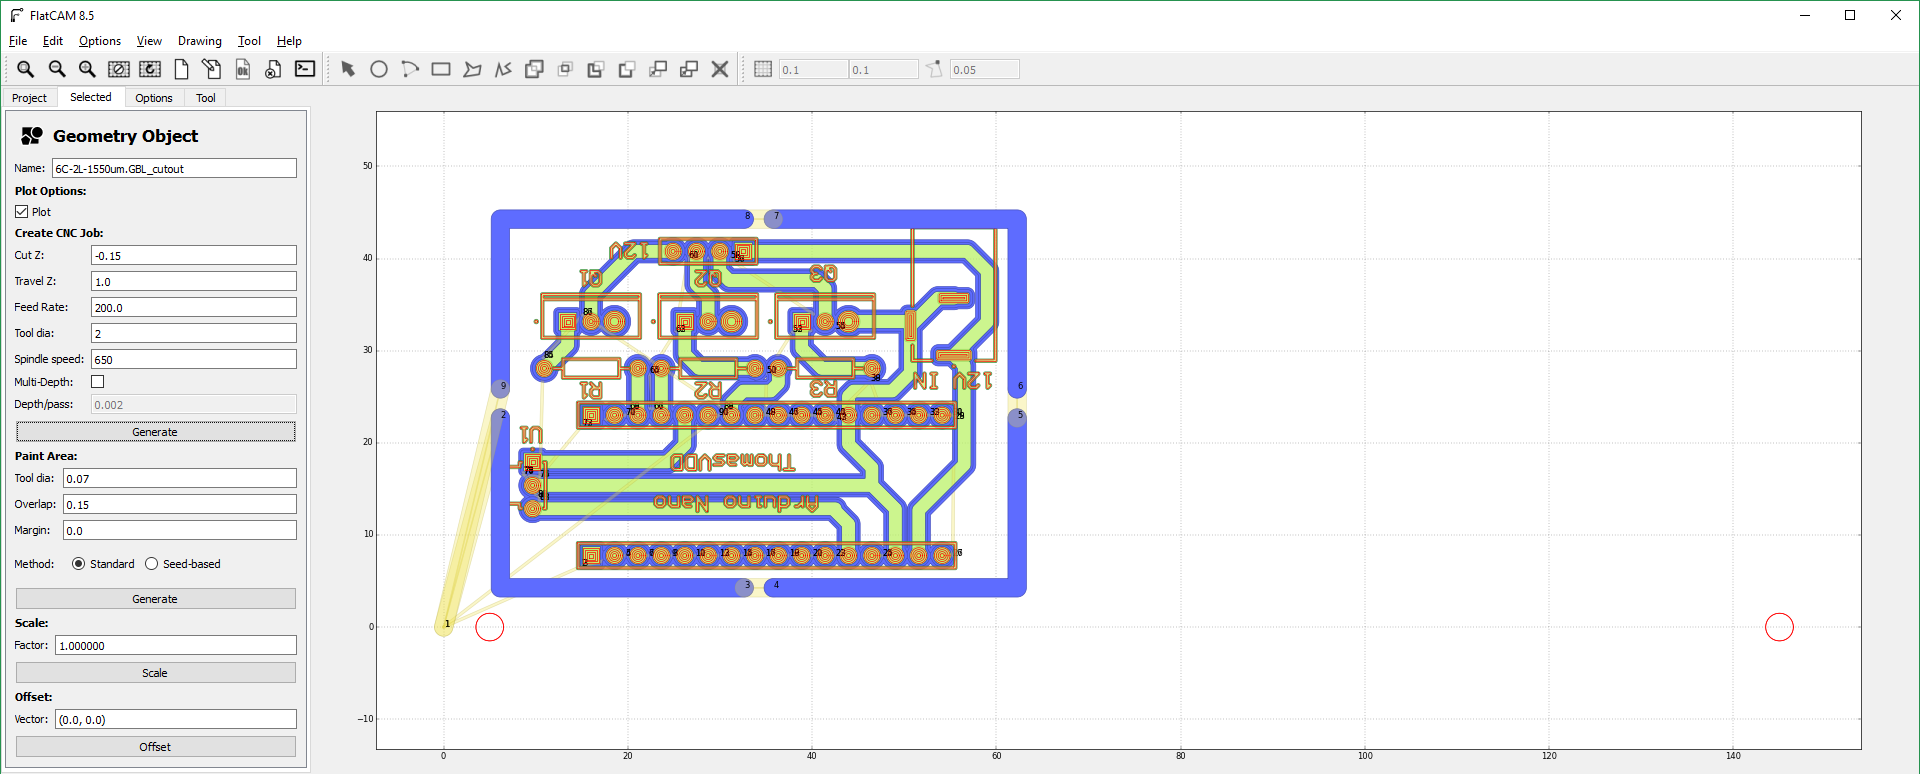Click the Offset button
The width and height of the screenshot is (1920, 774).
(x=155, y=747)
